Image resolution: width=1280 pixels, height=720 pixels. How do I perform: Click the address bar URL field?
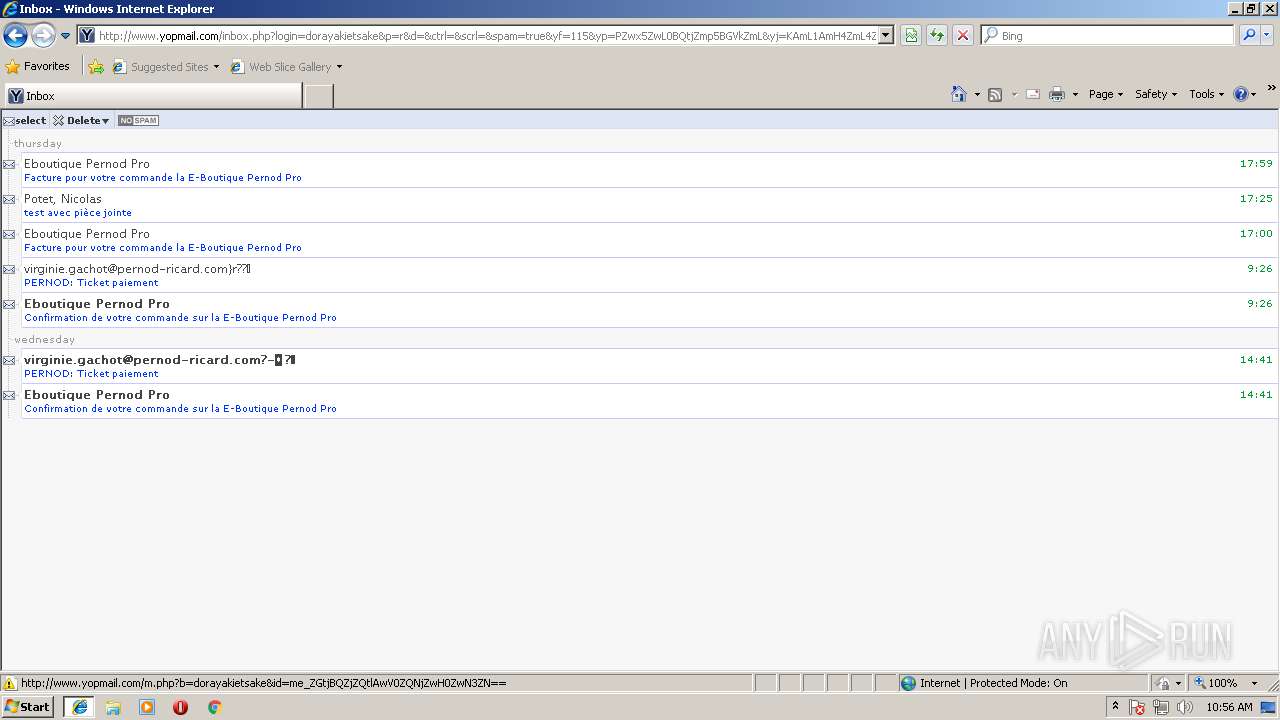pos(478,36)
